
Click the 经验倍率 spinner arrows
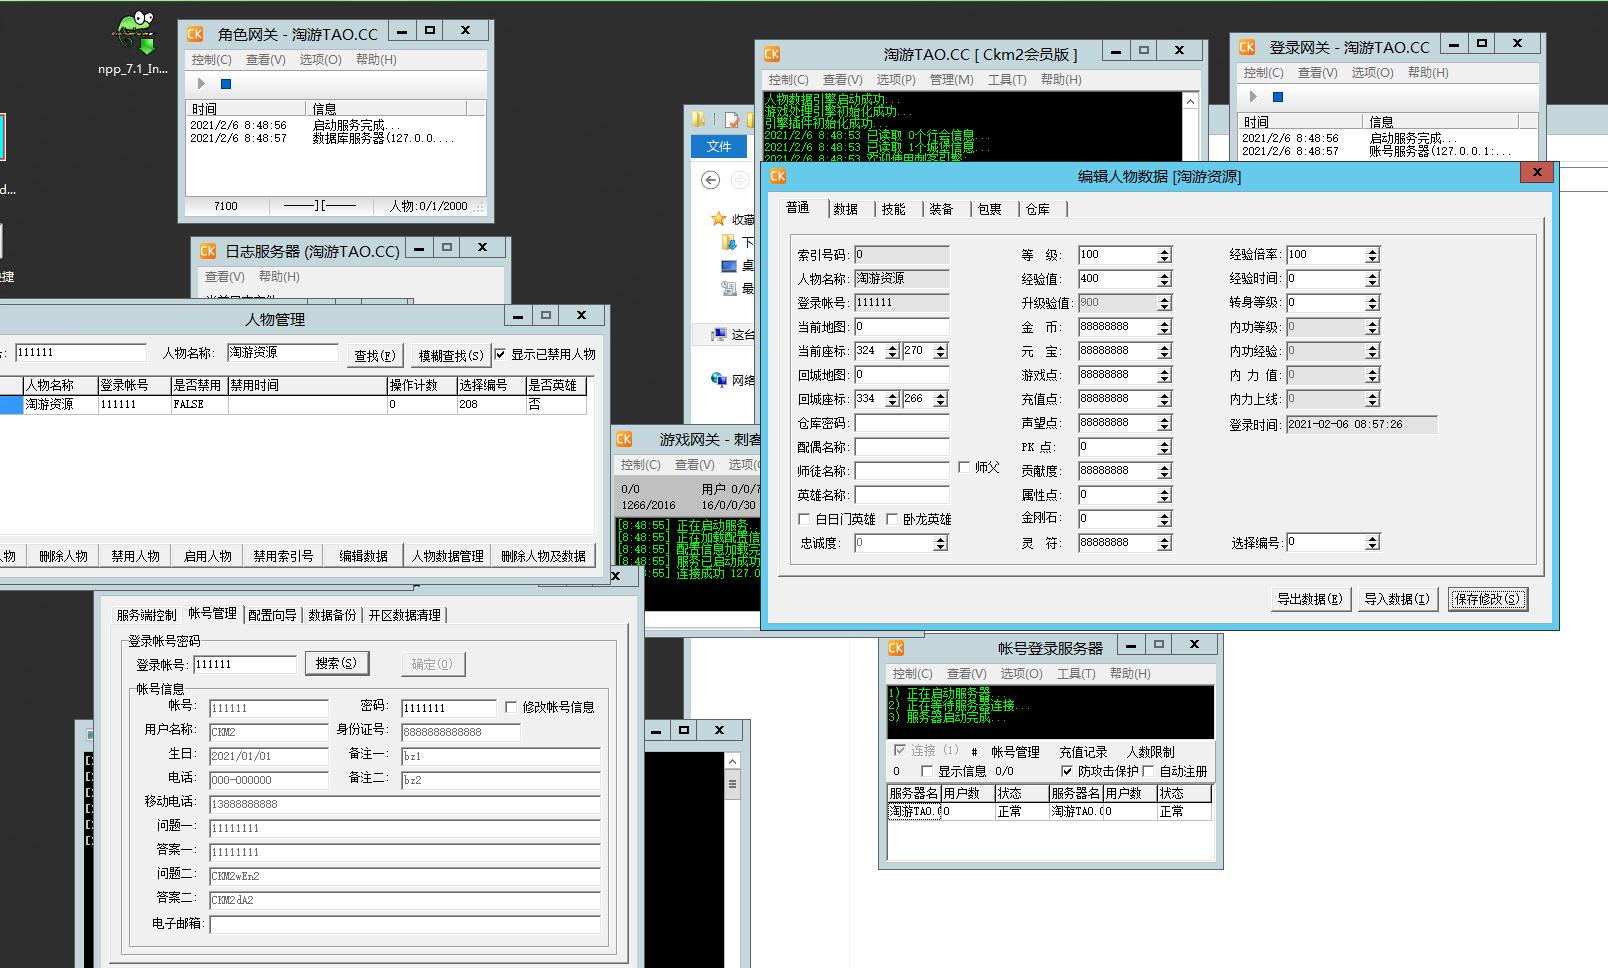pos(1372,255)
